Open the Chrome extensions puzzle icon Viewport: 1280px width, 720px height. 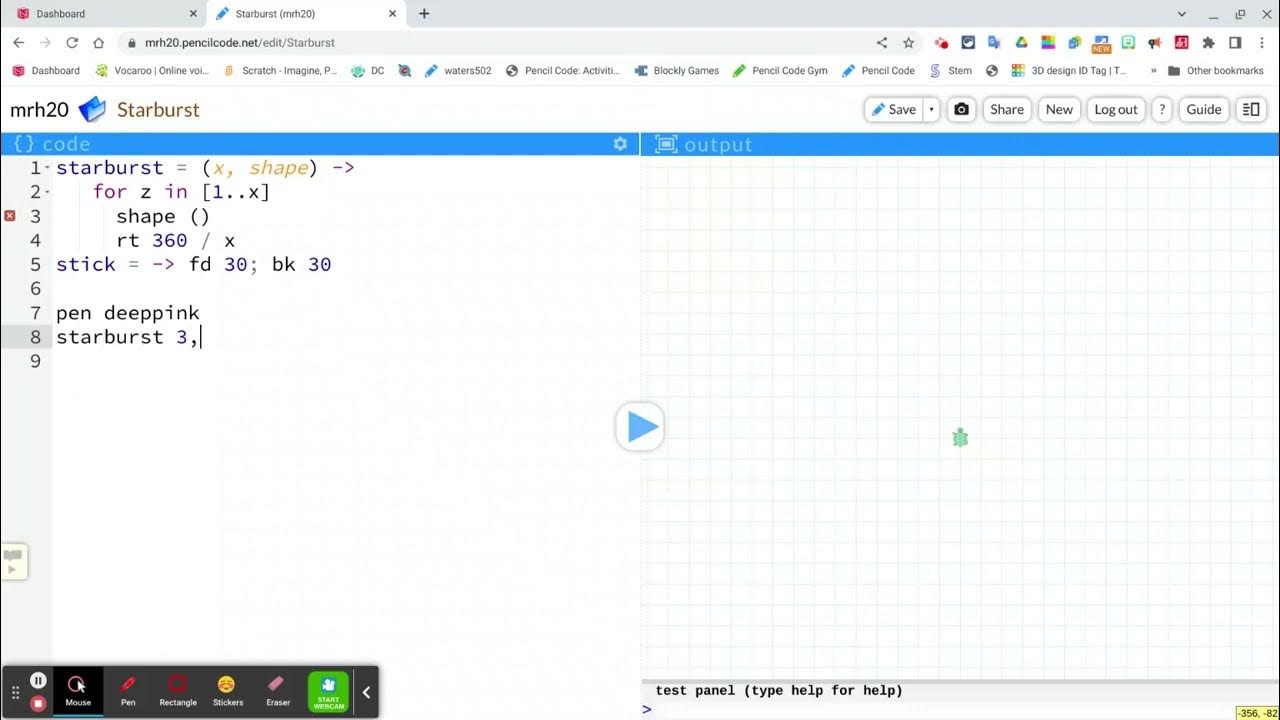(x=1208, y=42)
